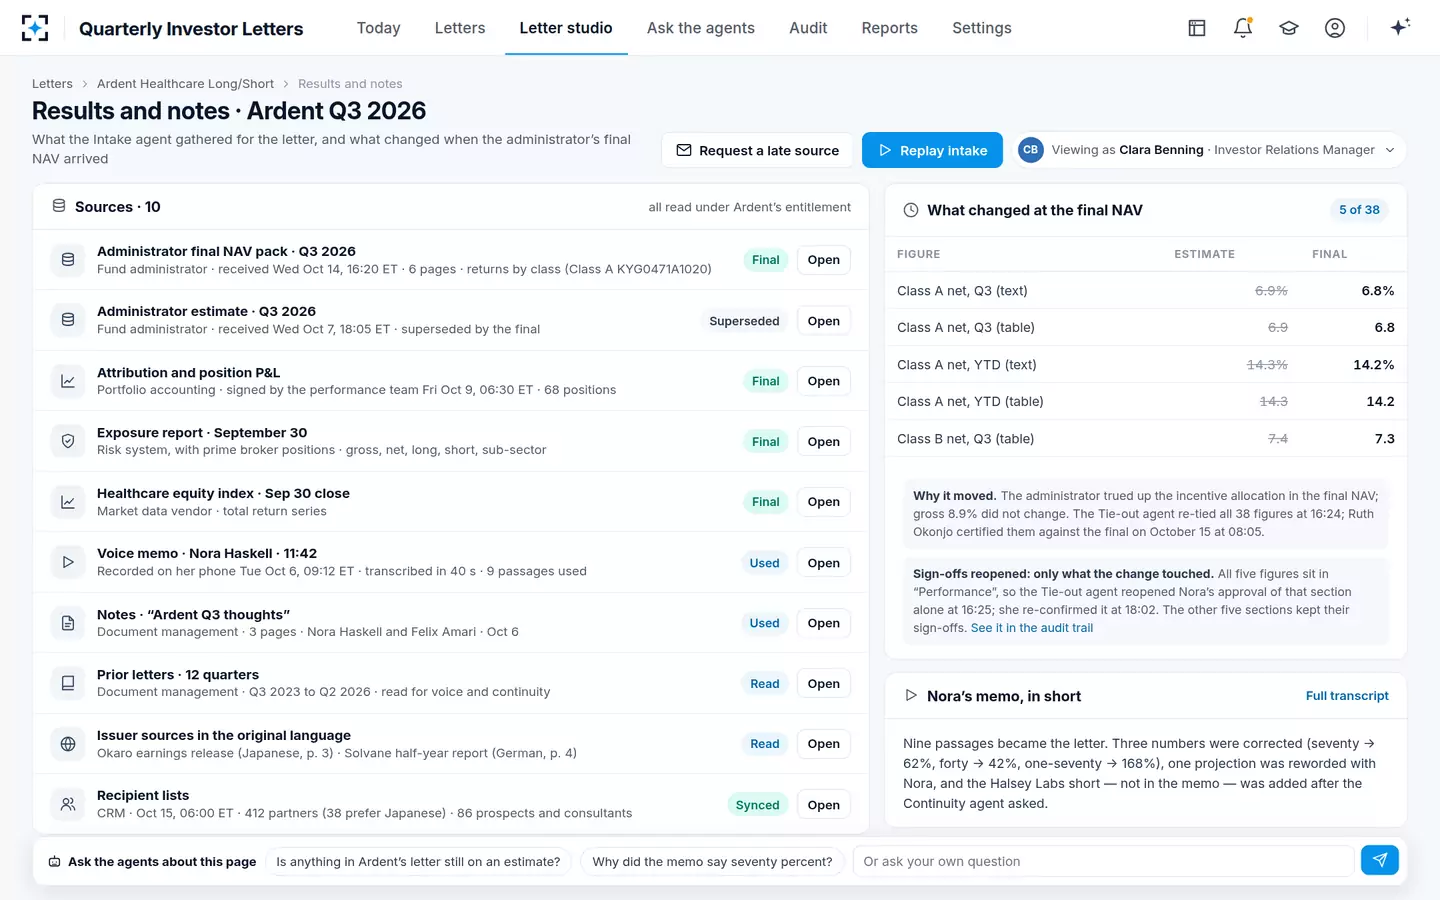Click the Recipient lists people icon
The width and height of the screenshot is (1440, 900).
click(x=68, y=804)
